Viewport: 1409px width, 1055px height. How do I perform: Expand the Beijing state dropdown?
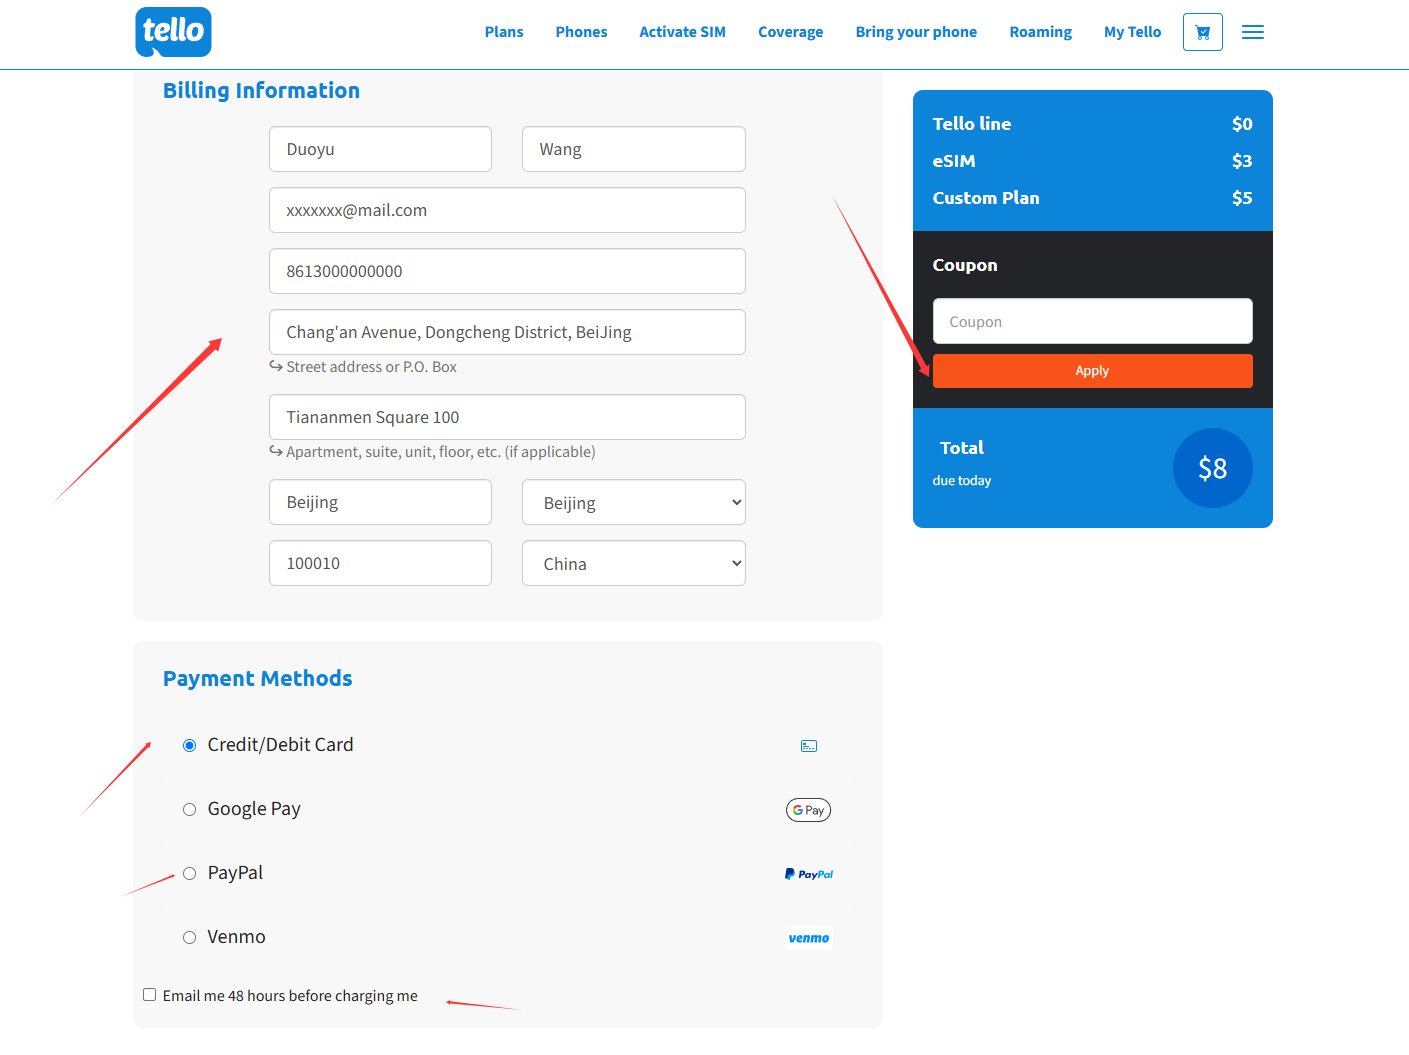[633, 503]
